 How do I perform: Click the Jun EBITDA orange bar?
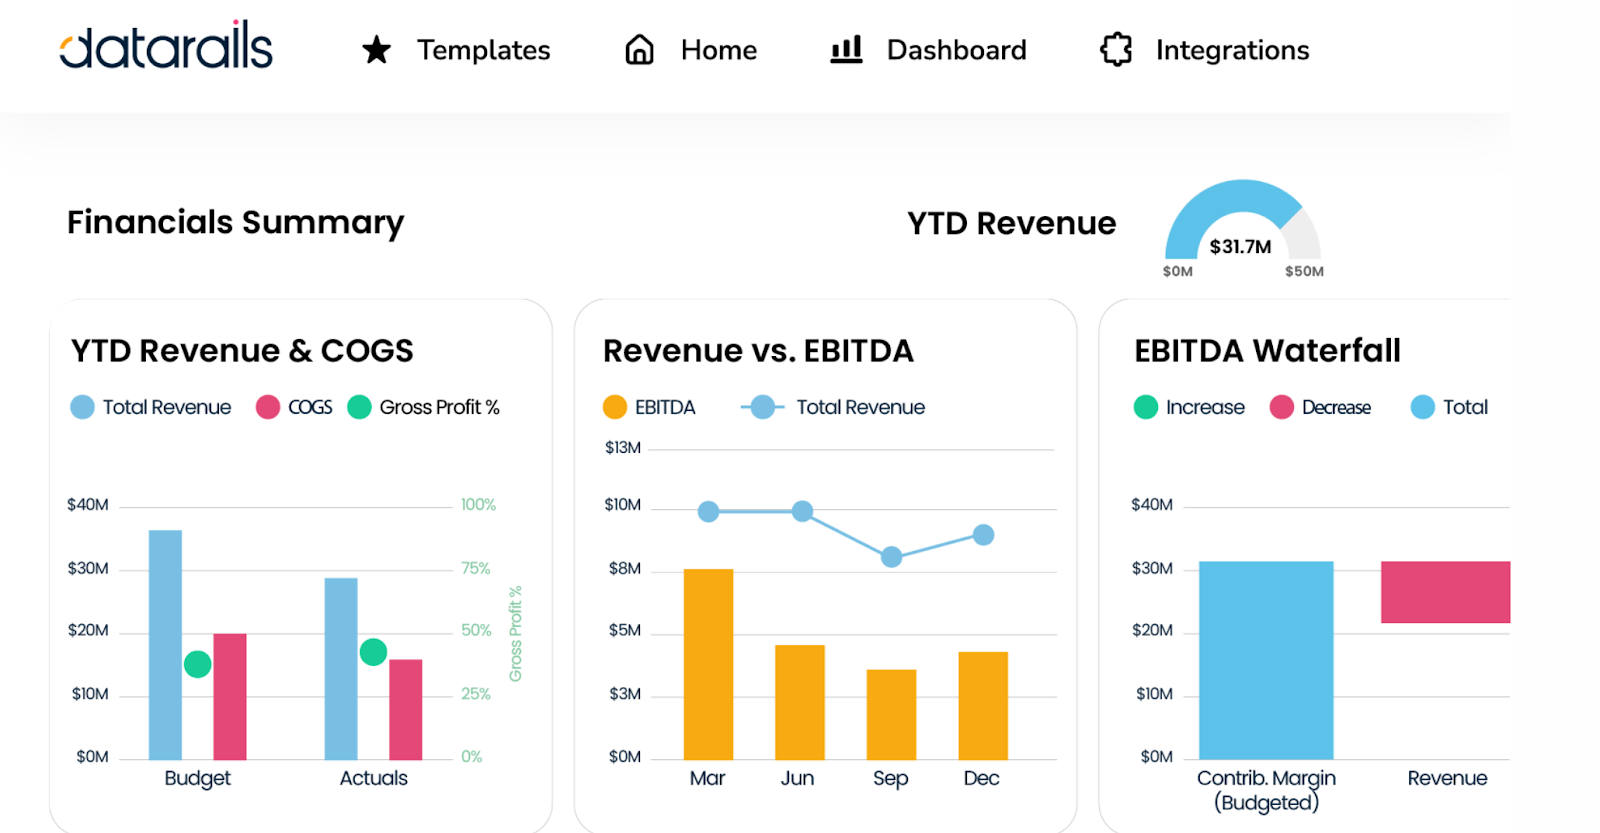tap(800, 702)
